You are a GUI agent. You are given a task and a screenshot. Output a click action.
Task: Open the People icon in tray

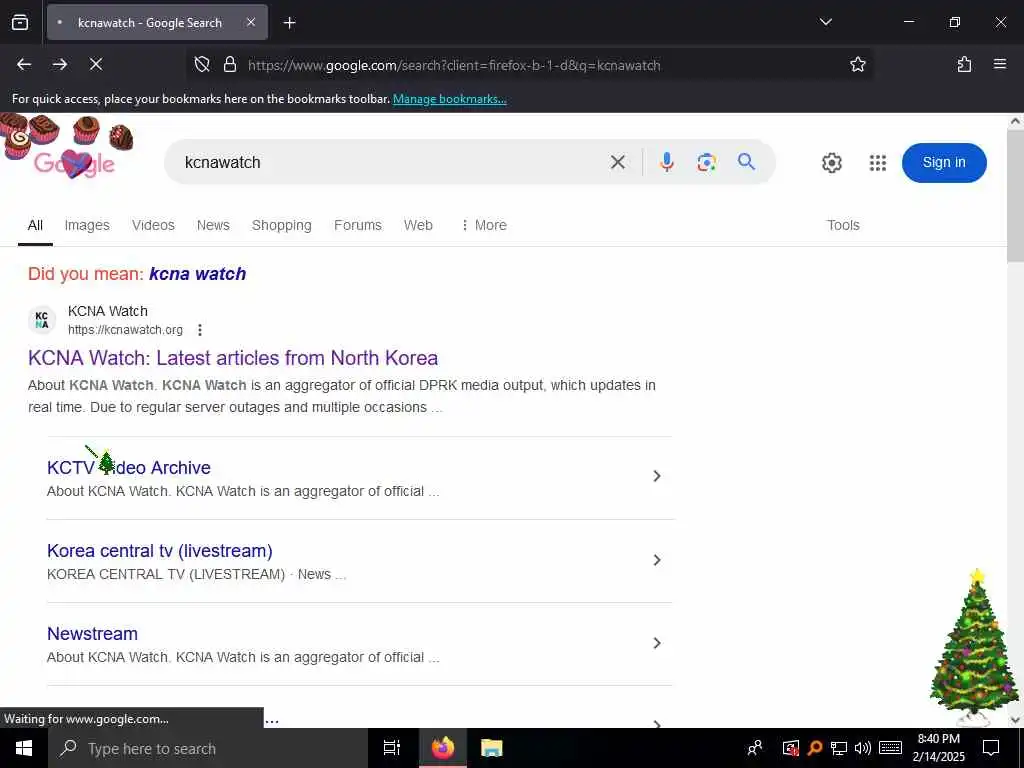(754, 748)
